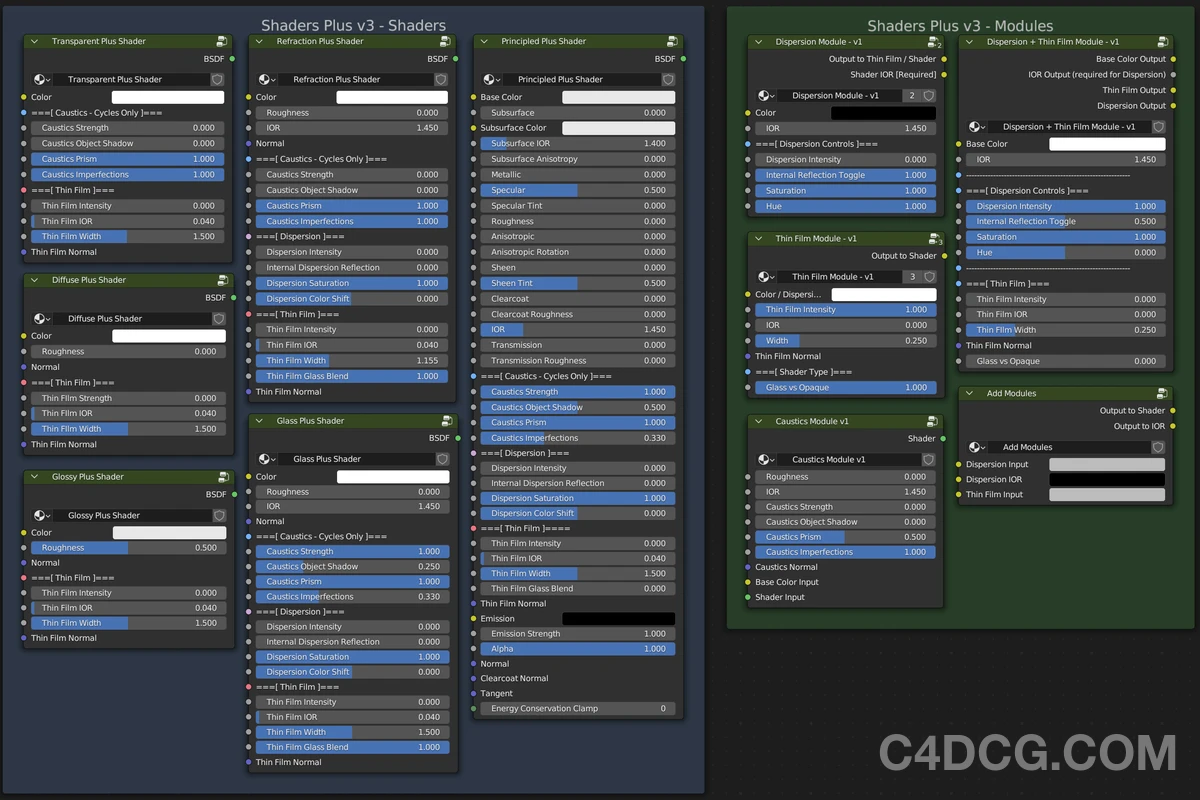Click the 2 user count button on Dispersion Module
Screen dimensions: 1200x800
click(911, 96)
